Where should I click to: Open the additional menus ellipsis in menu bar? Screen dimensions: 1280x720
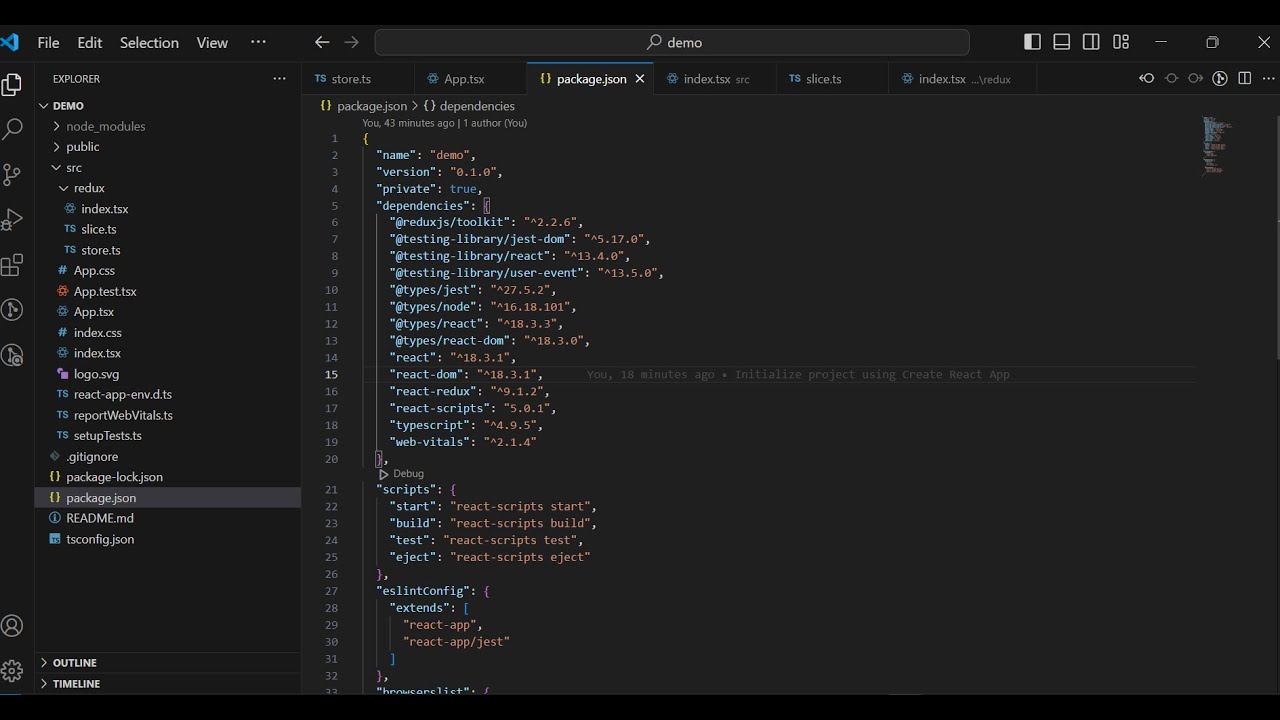258,42
